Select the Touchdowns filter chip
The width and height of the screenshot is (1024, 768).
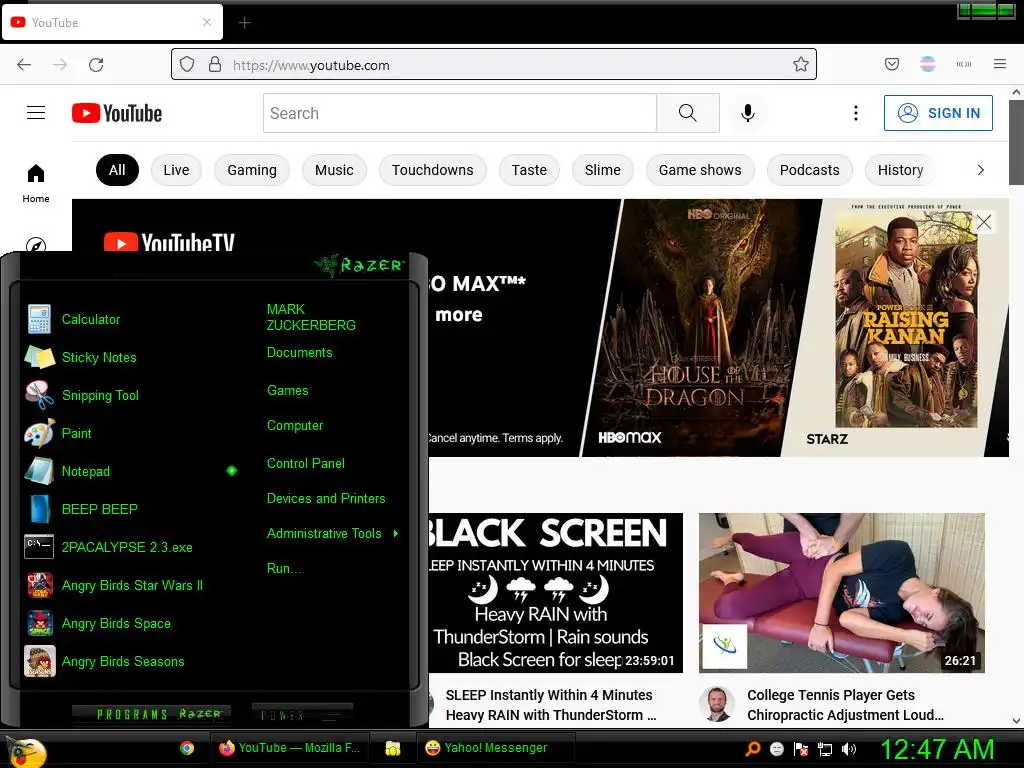click(432, 170)
